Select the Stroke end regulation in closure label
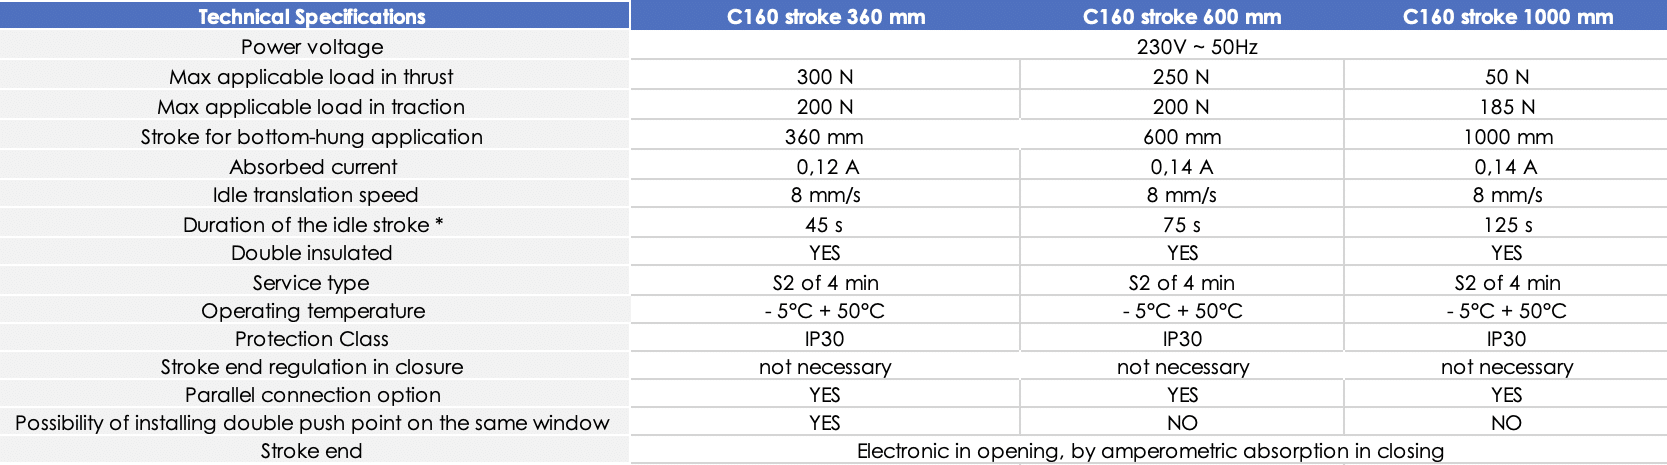The height and width of the screenshot is (465, 1667). [311, 367]
